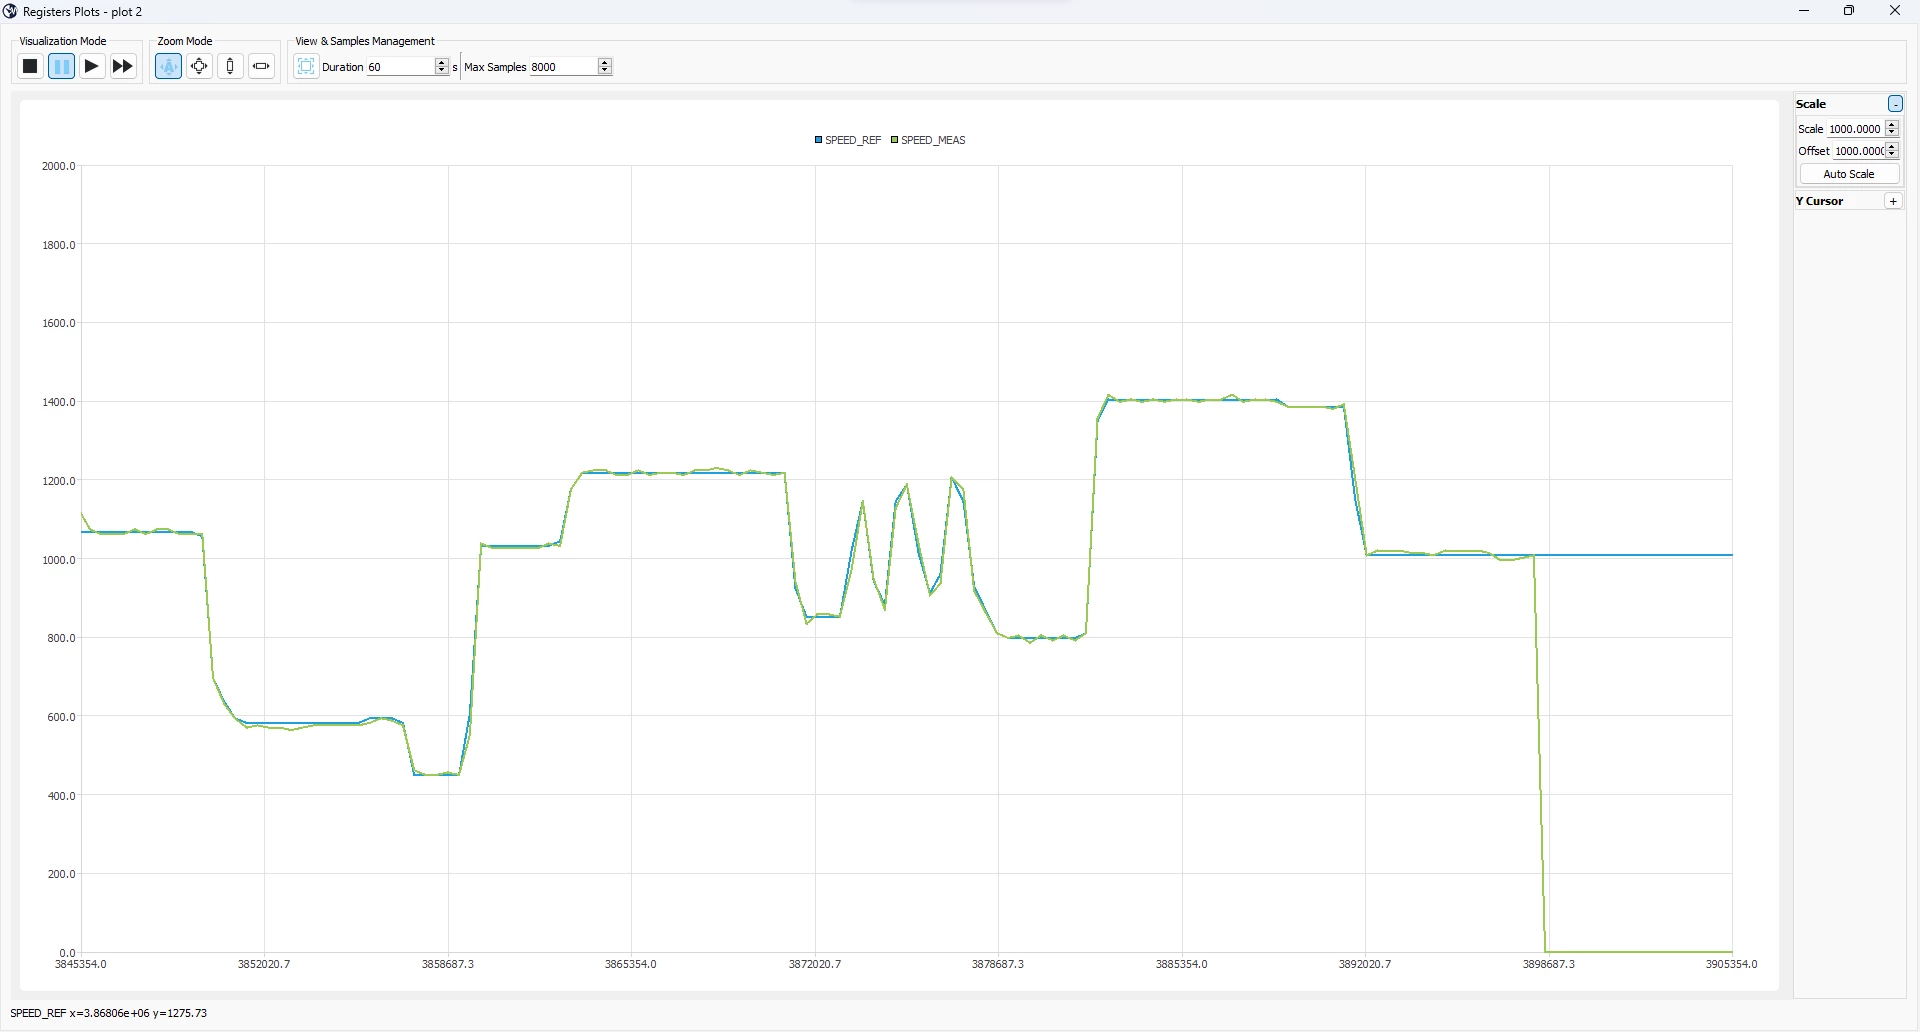This screenshot has height=1032, width=1920.
Task: Select the horizontal zoom mode icon
Action: coord(261,66)
